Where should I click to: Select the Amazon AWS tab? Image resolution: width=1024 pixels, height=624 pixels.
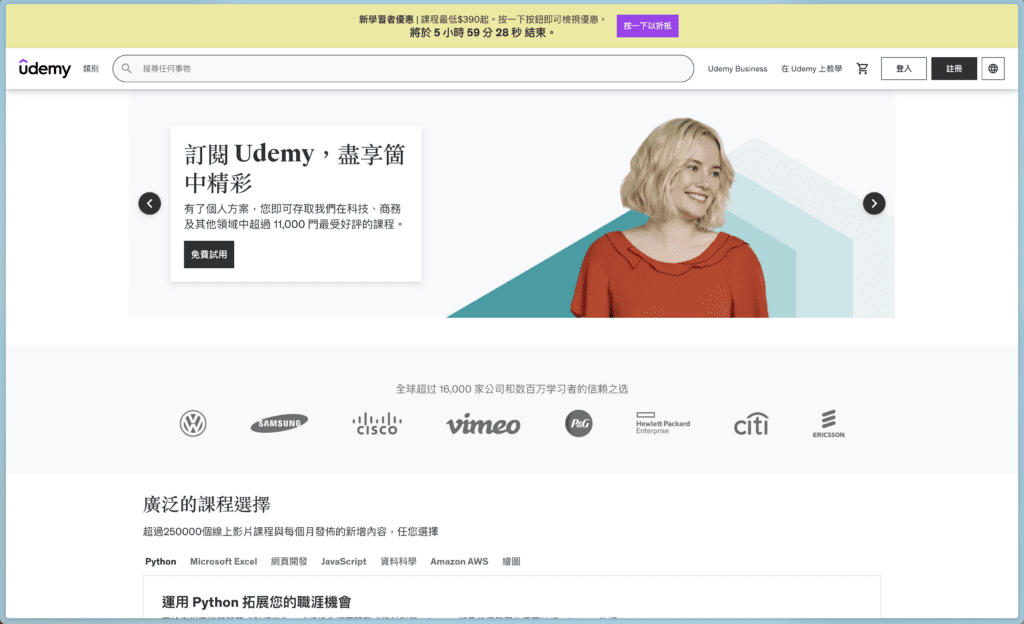[x=459, y=561]
